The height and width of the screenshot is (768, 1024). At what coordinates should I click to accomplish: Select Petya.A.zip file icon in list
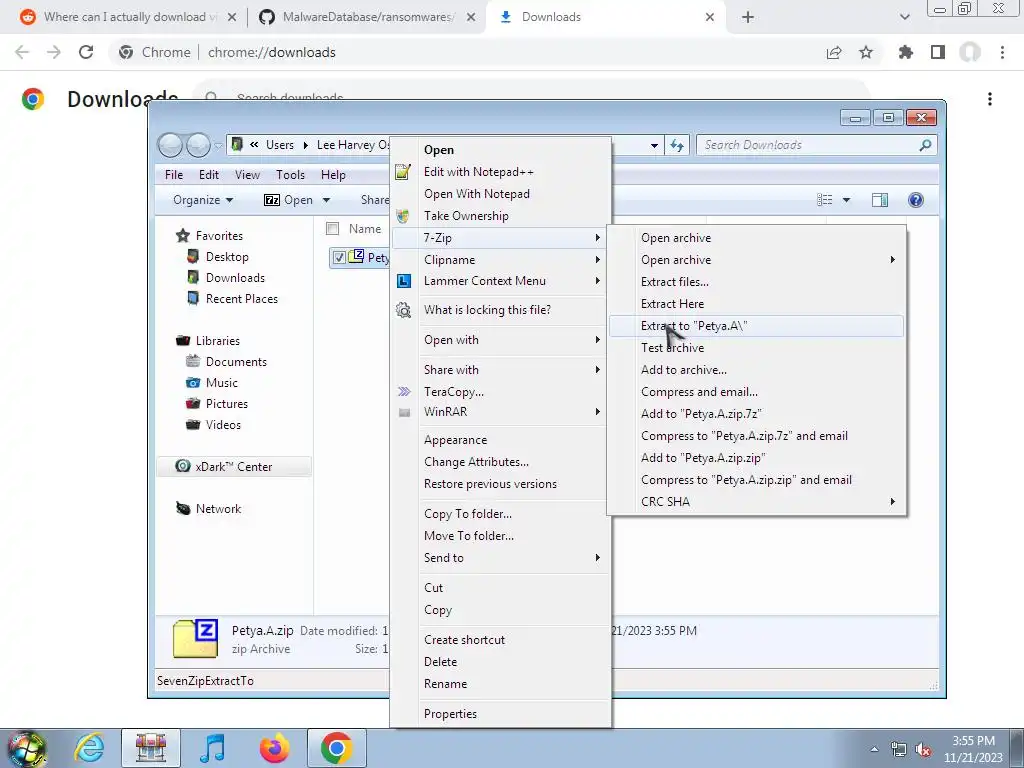coord(356,257)
